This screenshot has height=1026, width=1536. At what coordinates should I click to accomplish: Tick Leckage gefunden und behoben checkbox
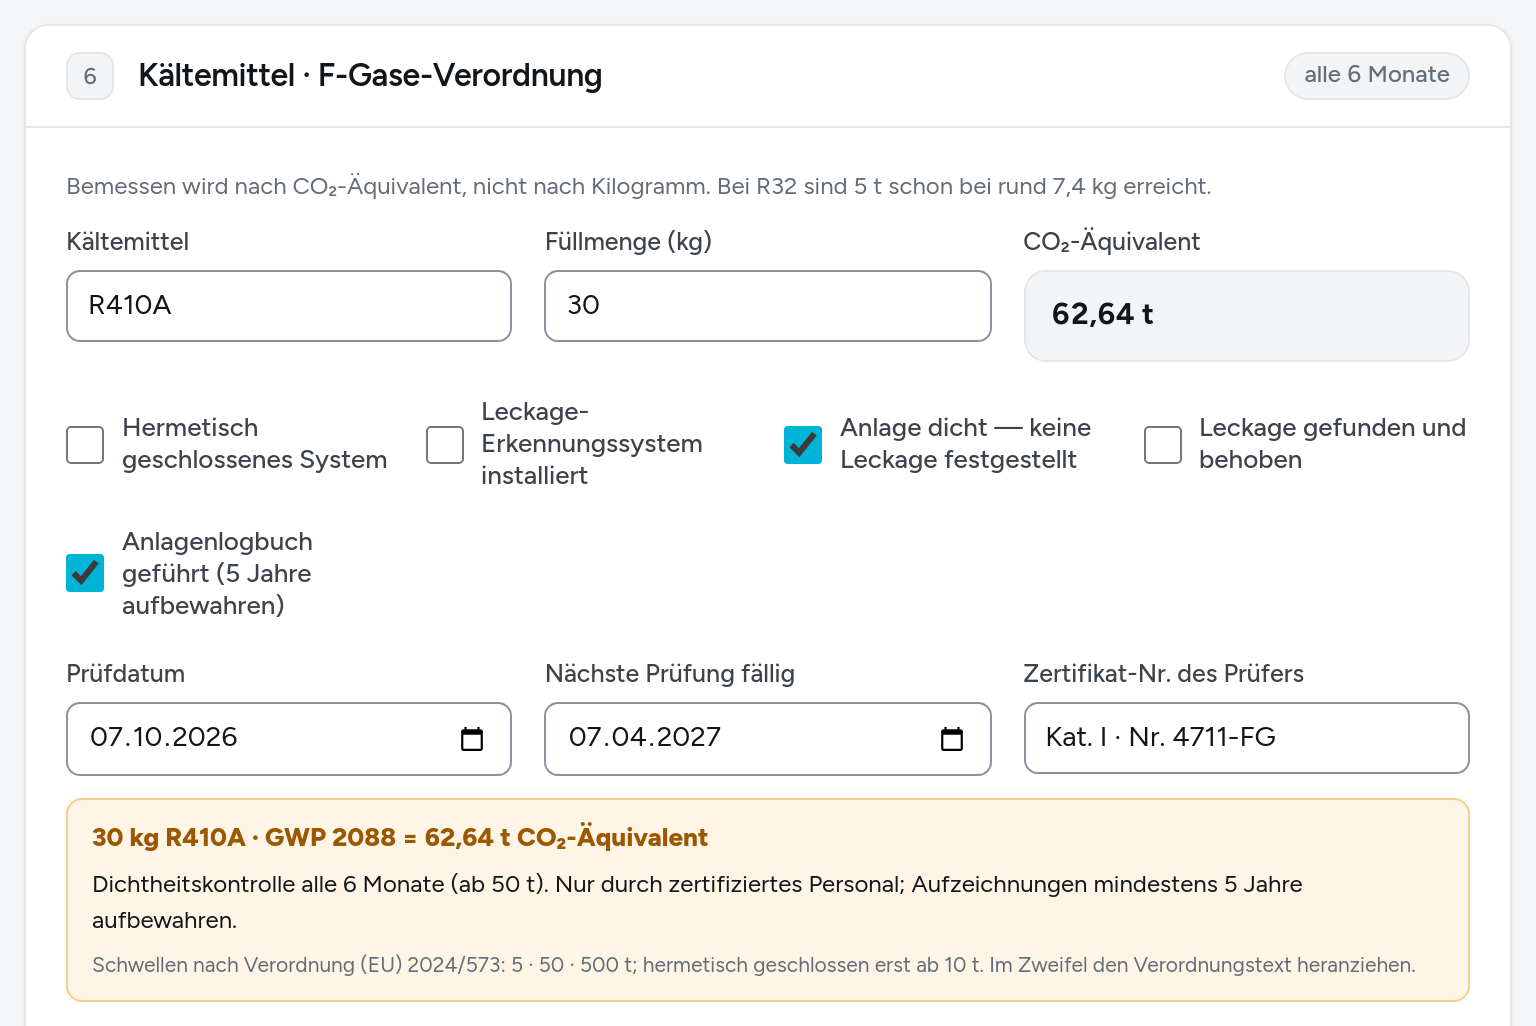pos(1163,445)
